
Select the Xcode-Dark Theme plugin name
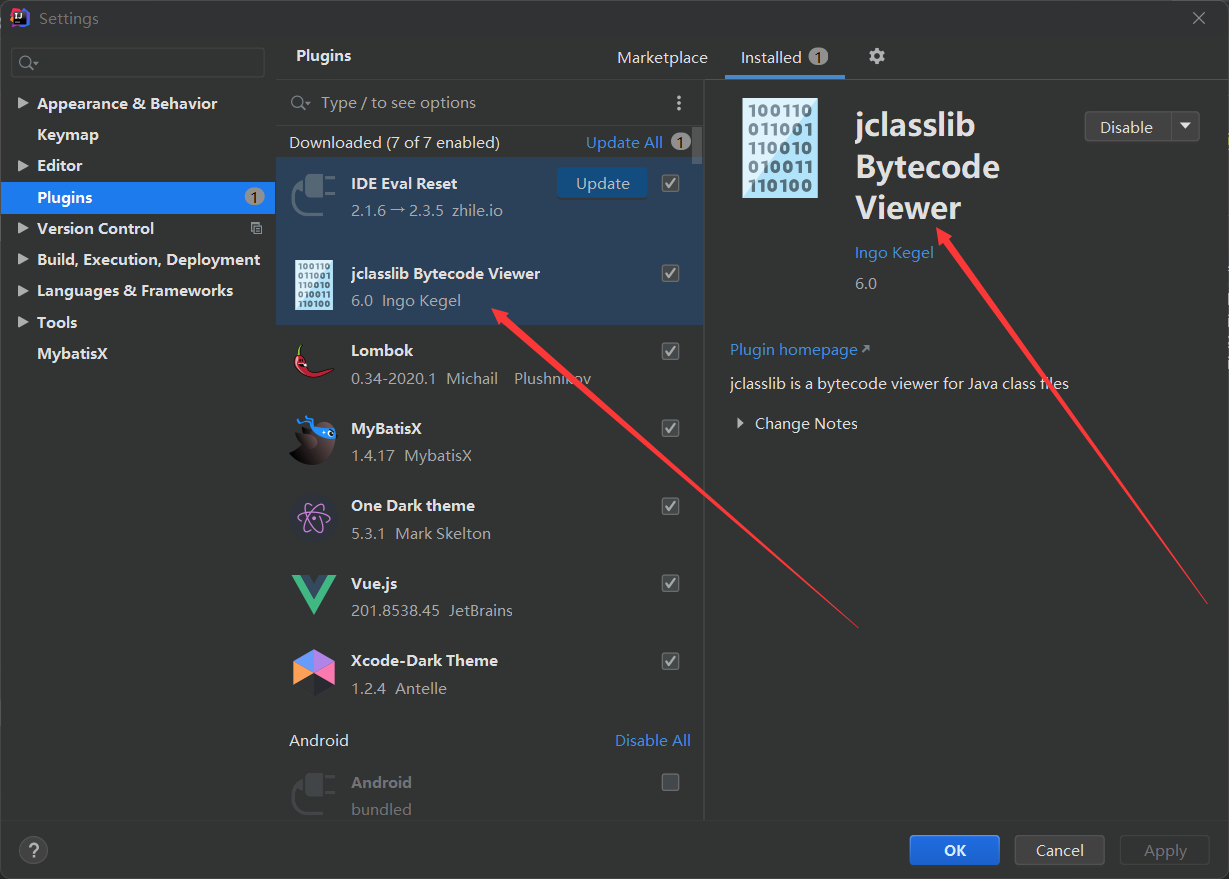pos(424,660)
